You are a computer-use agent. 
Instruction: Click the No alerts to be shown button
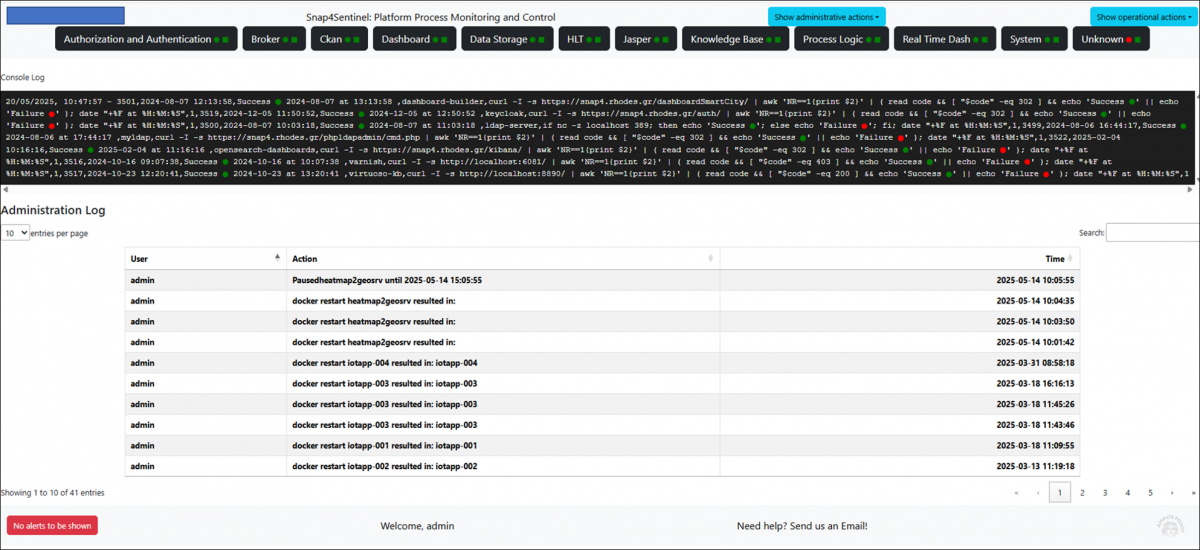(x=52, y=525)
